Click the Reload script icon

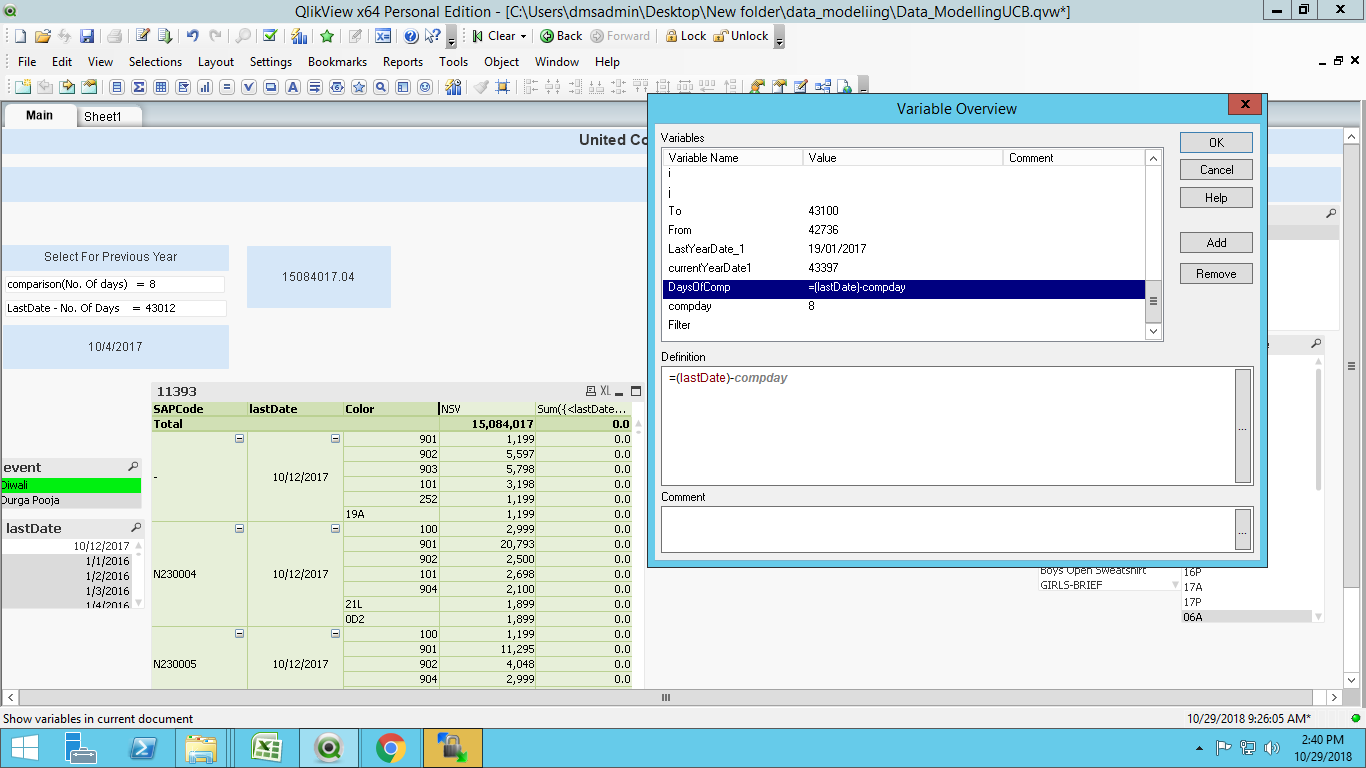(x=164, y=36)
